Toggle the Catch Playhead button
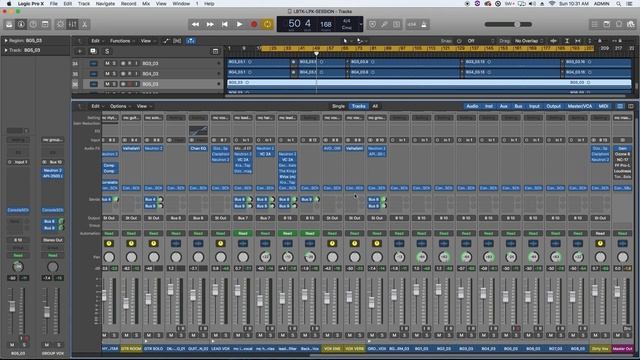The width and height of the screenshot is (640, 360). pos(191,41)
